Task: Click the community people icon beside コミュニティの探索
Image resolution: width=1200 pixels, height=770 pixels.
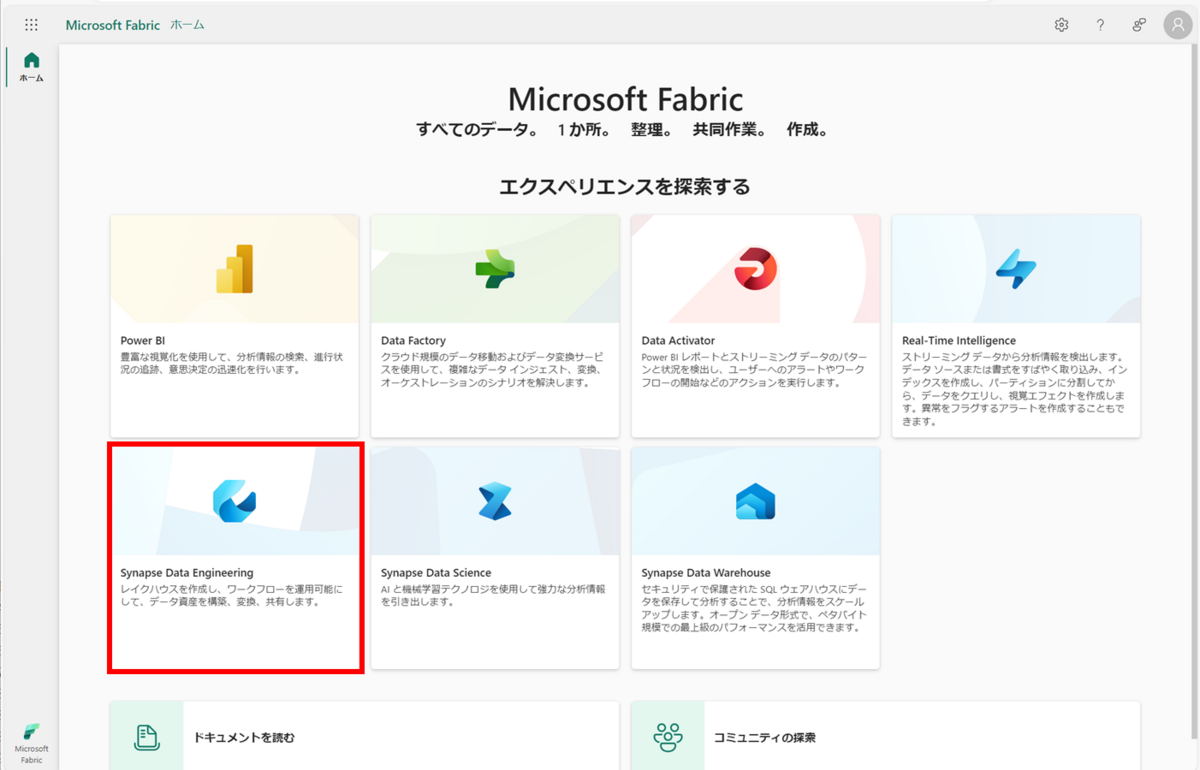Action: tap(668, 738)
